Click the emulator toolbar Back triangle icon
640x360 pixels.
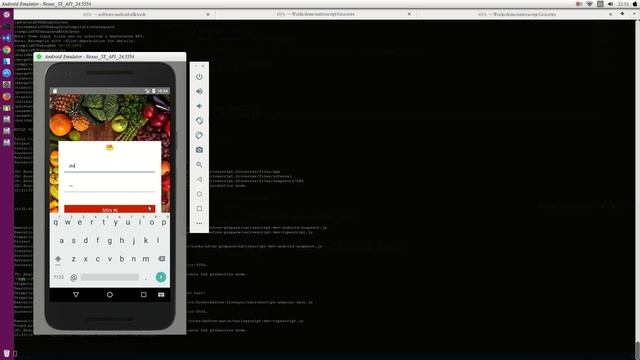[199, 179]
